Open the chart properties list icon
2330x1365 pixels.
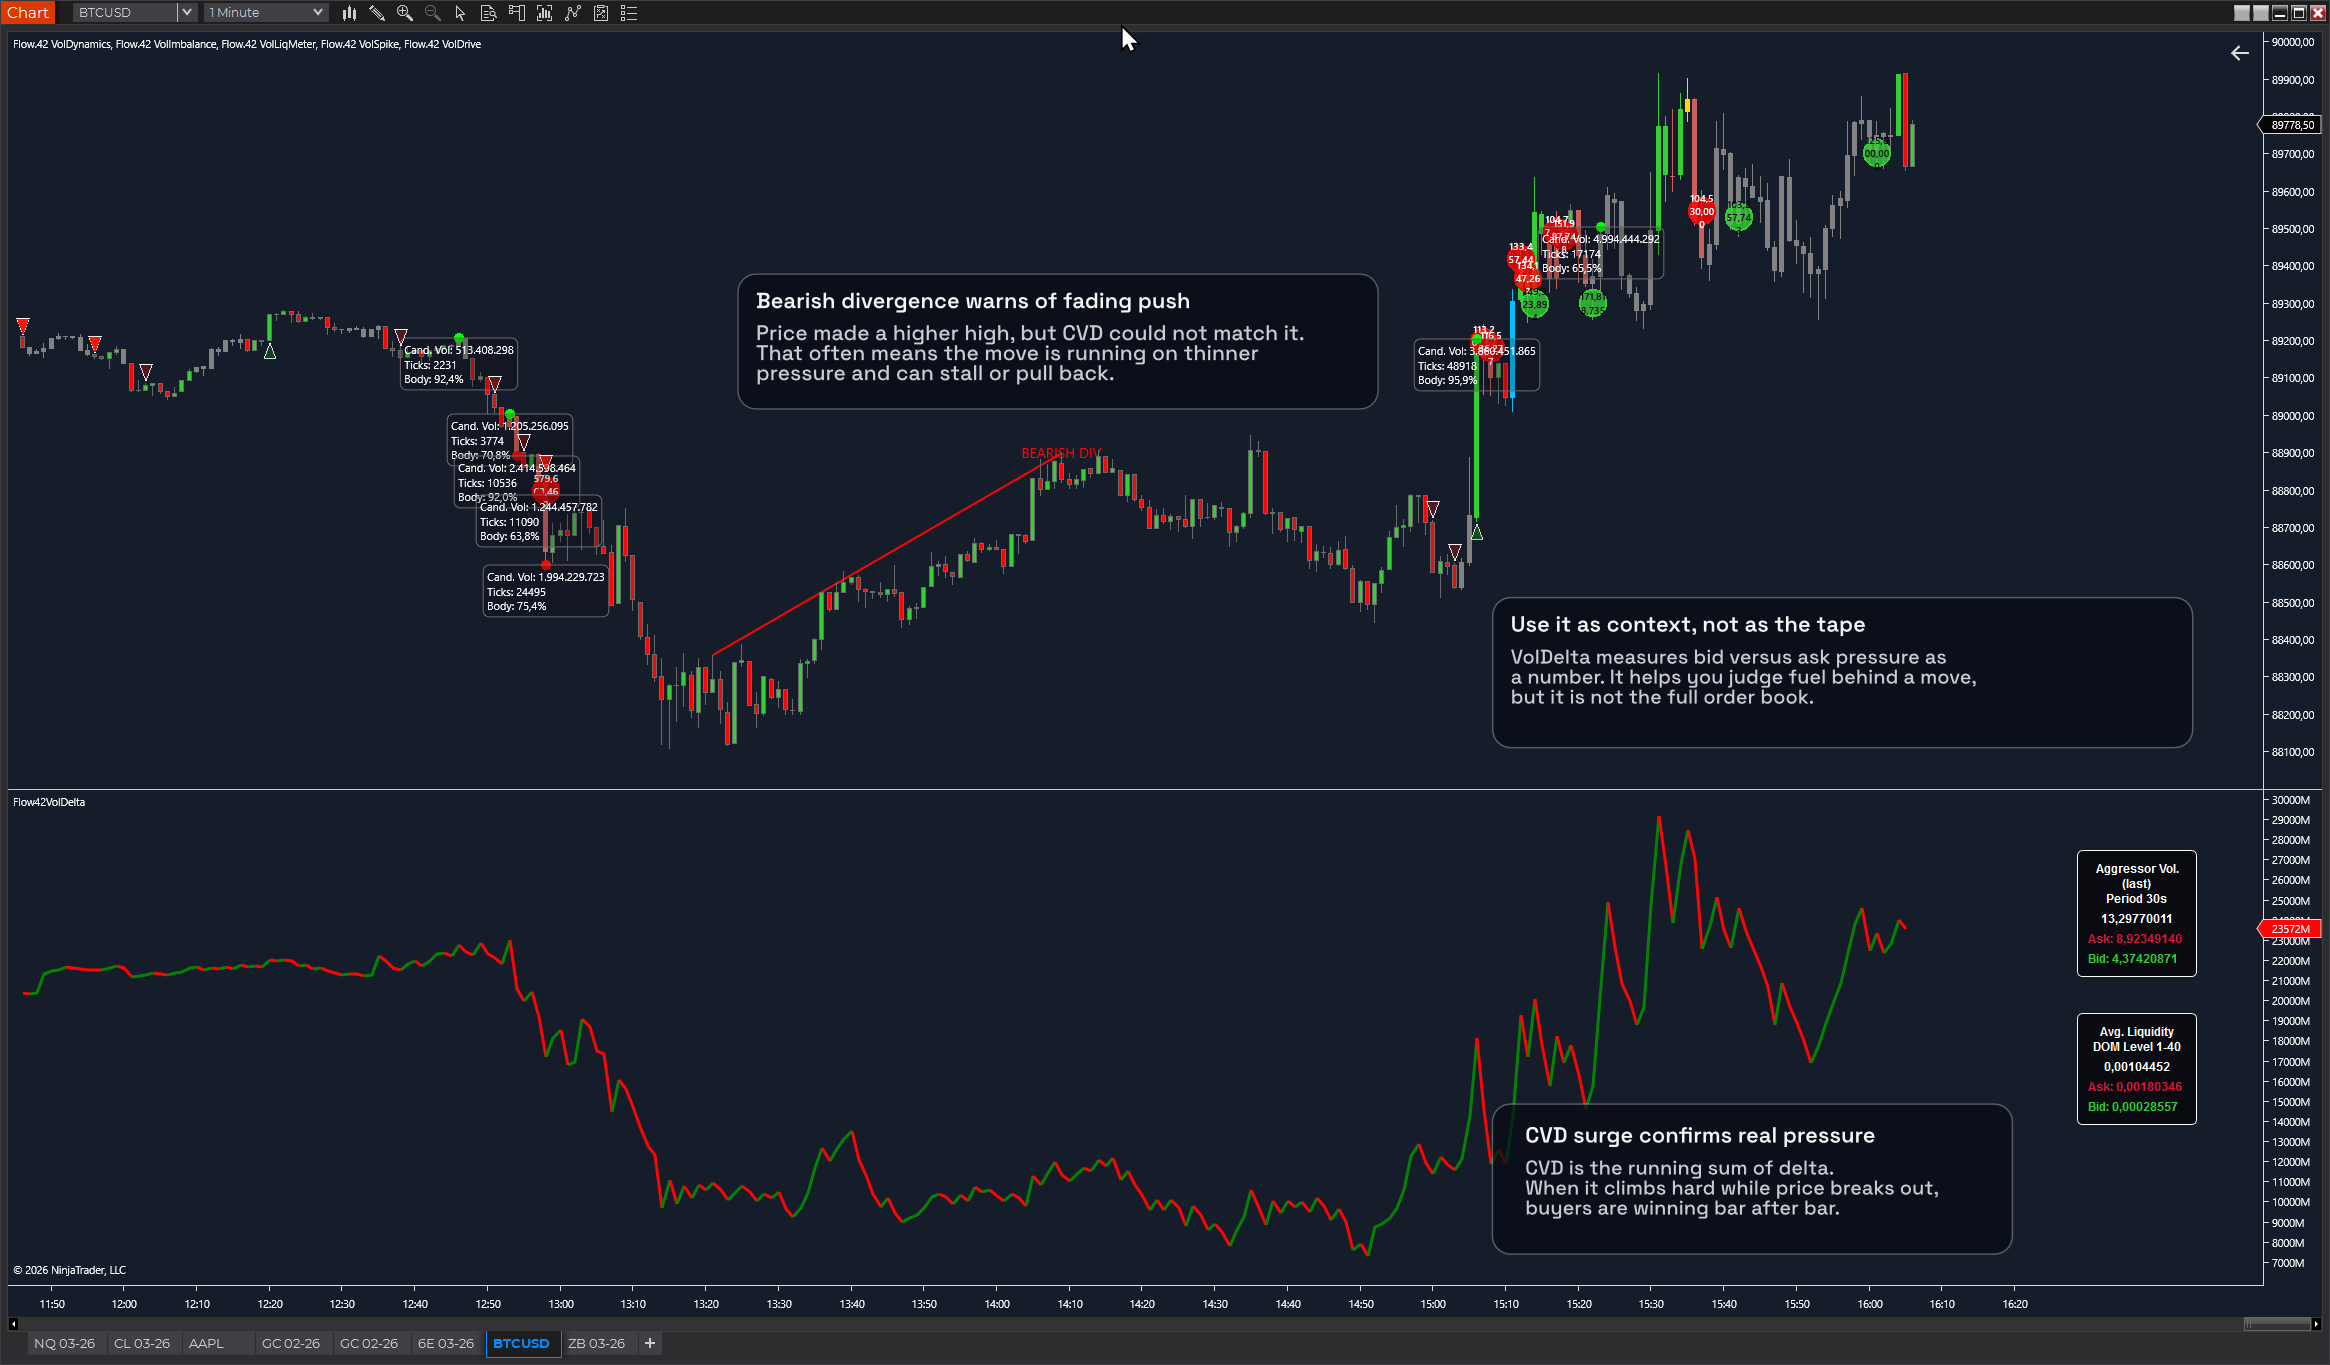tap(629, 13)
